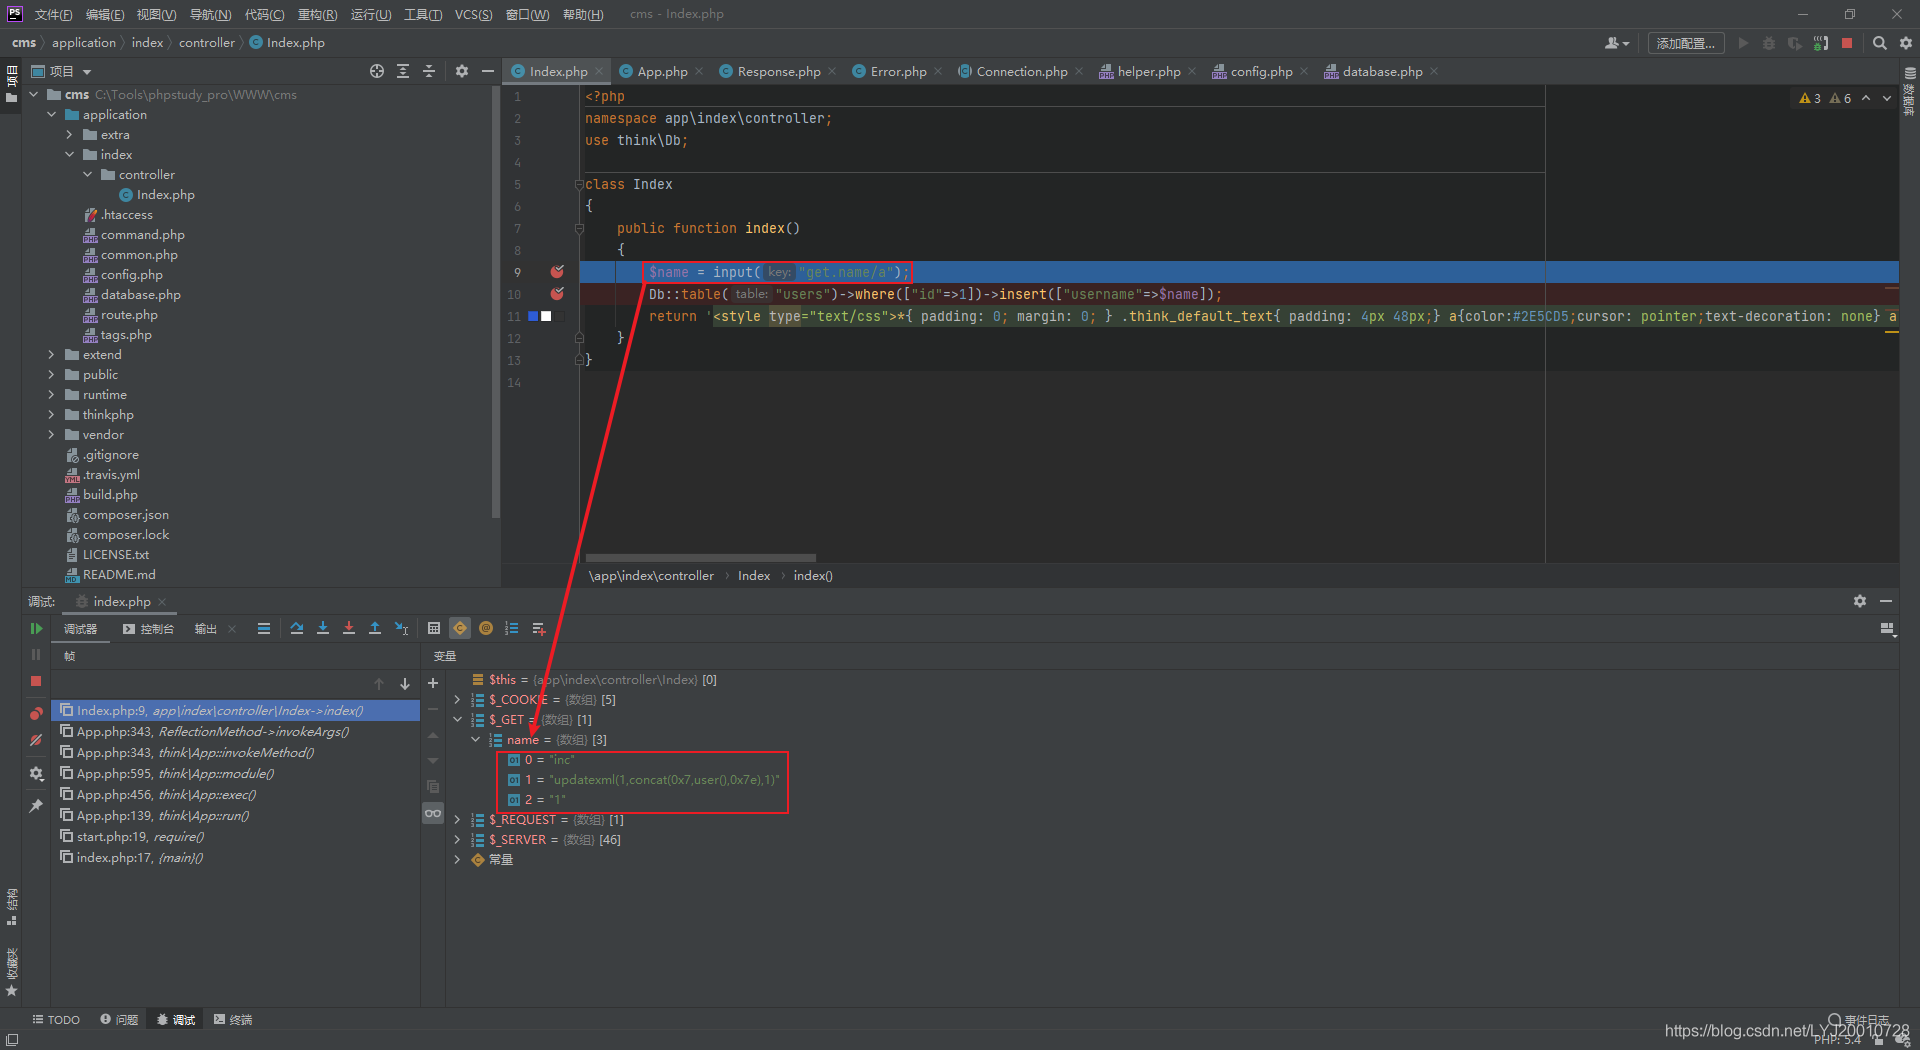This screenshot has width=1920, height=1050.
Task: Click the Mute Breakpoints icon
Action: 36,740
